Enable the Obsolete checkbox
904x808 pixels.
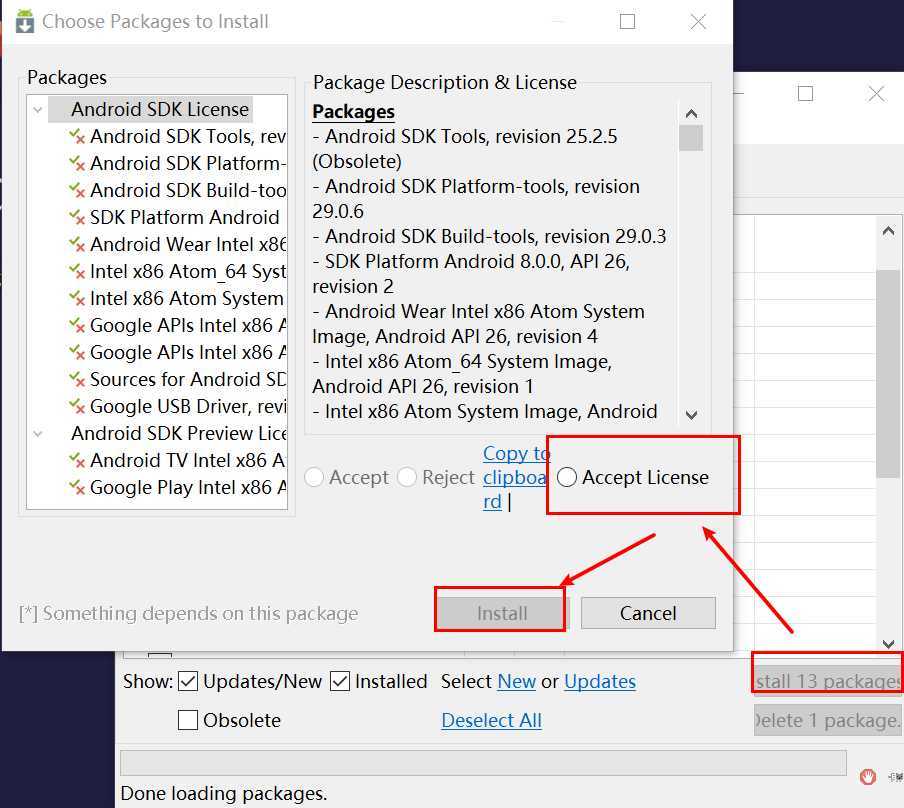click(188, 720)
